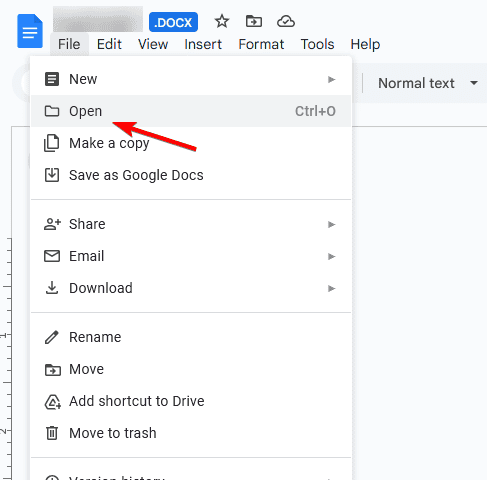
Task: Star this document
Action: point(222,22)
